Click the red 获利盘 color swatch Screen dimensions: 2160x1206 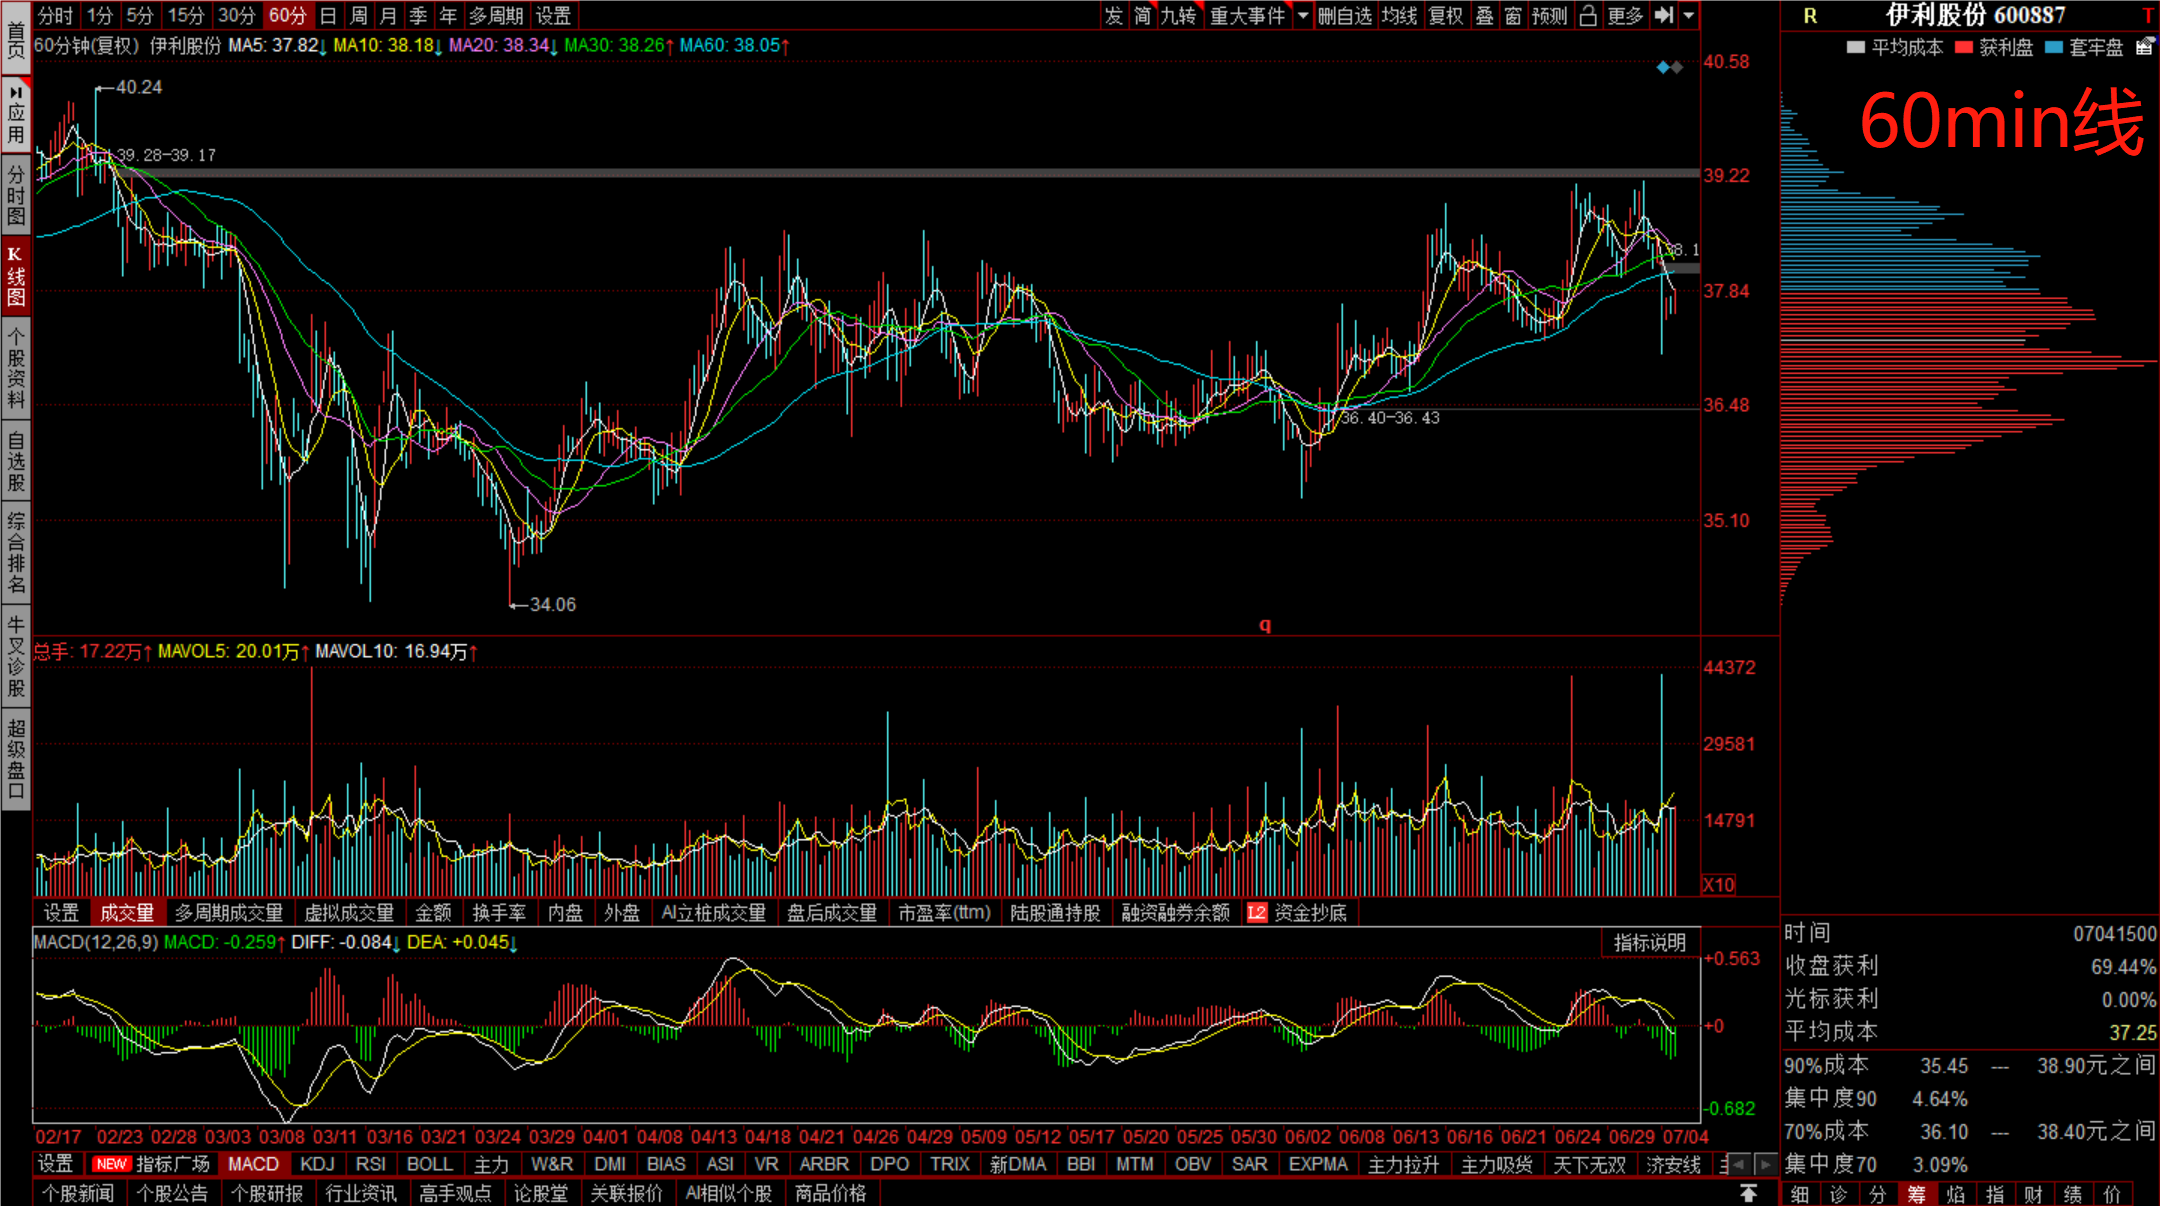click(x=1964, y=47)
